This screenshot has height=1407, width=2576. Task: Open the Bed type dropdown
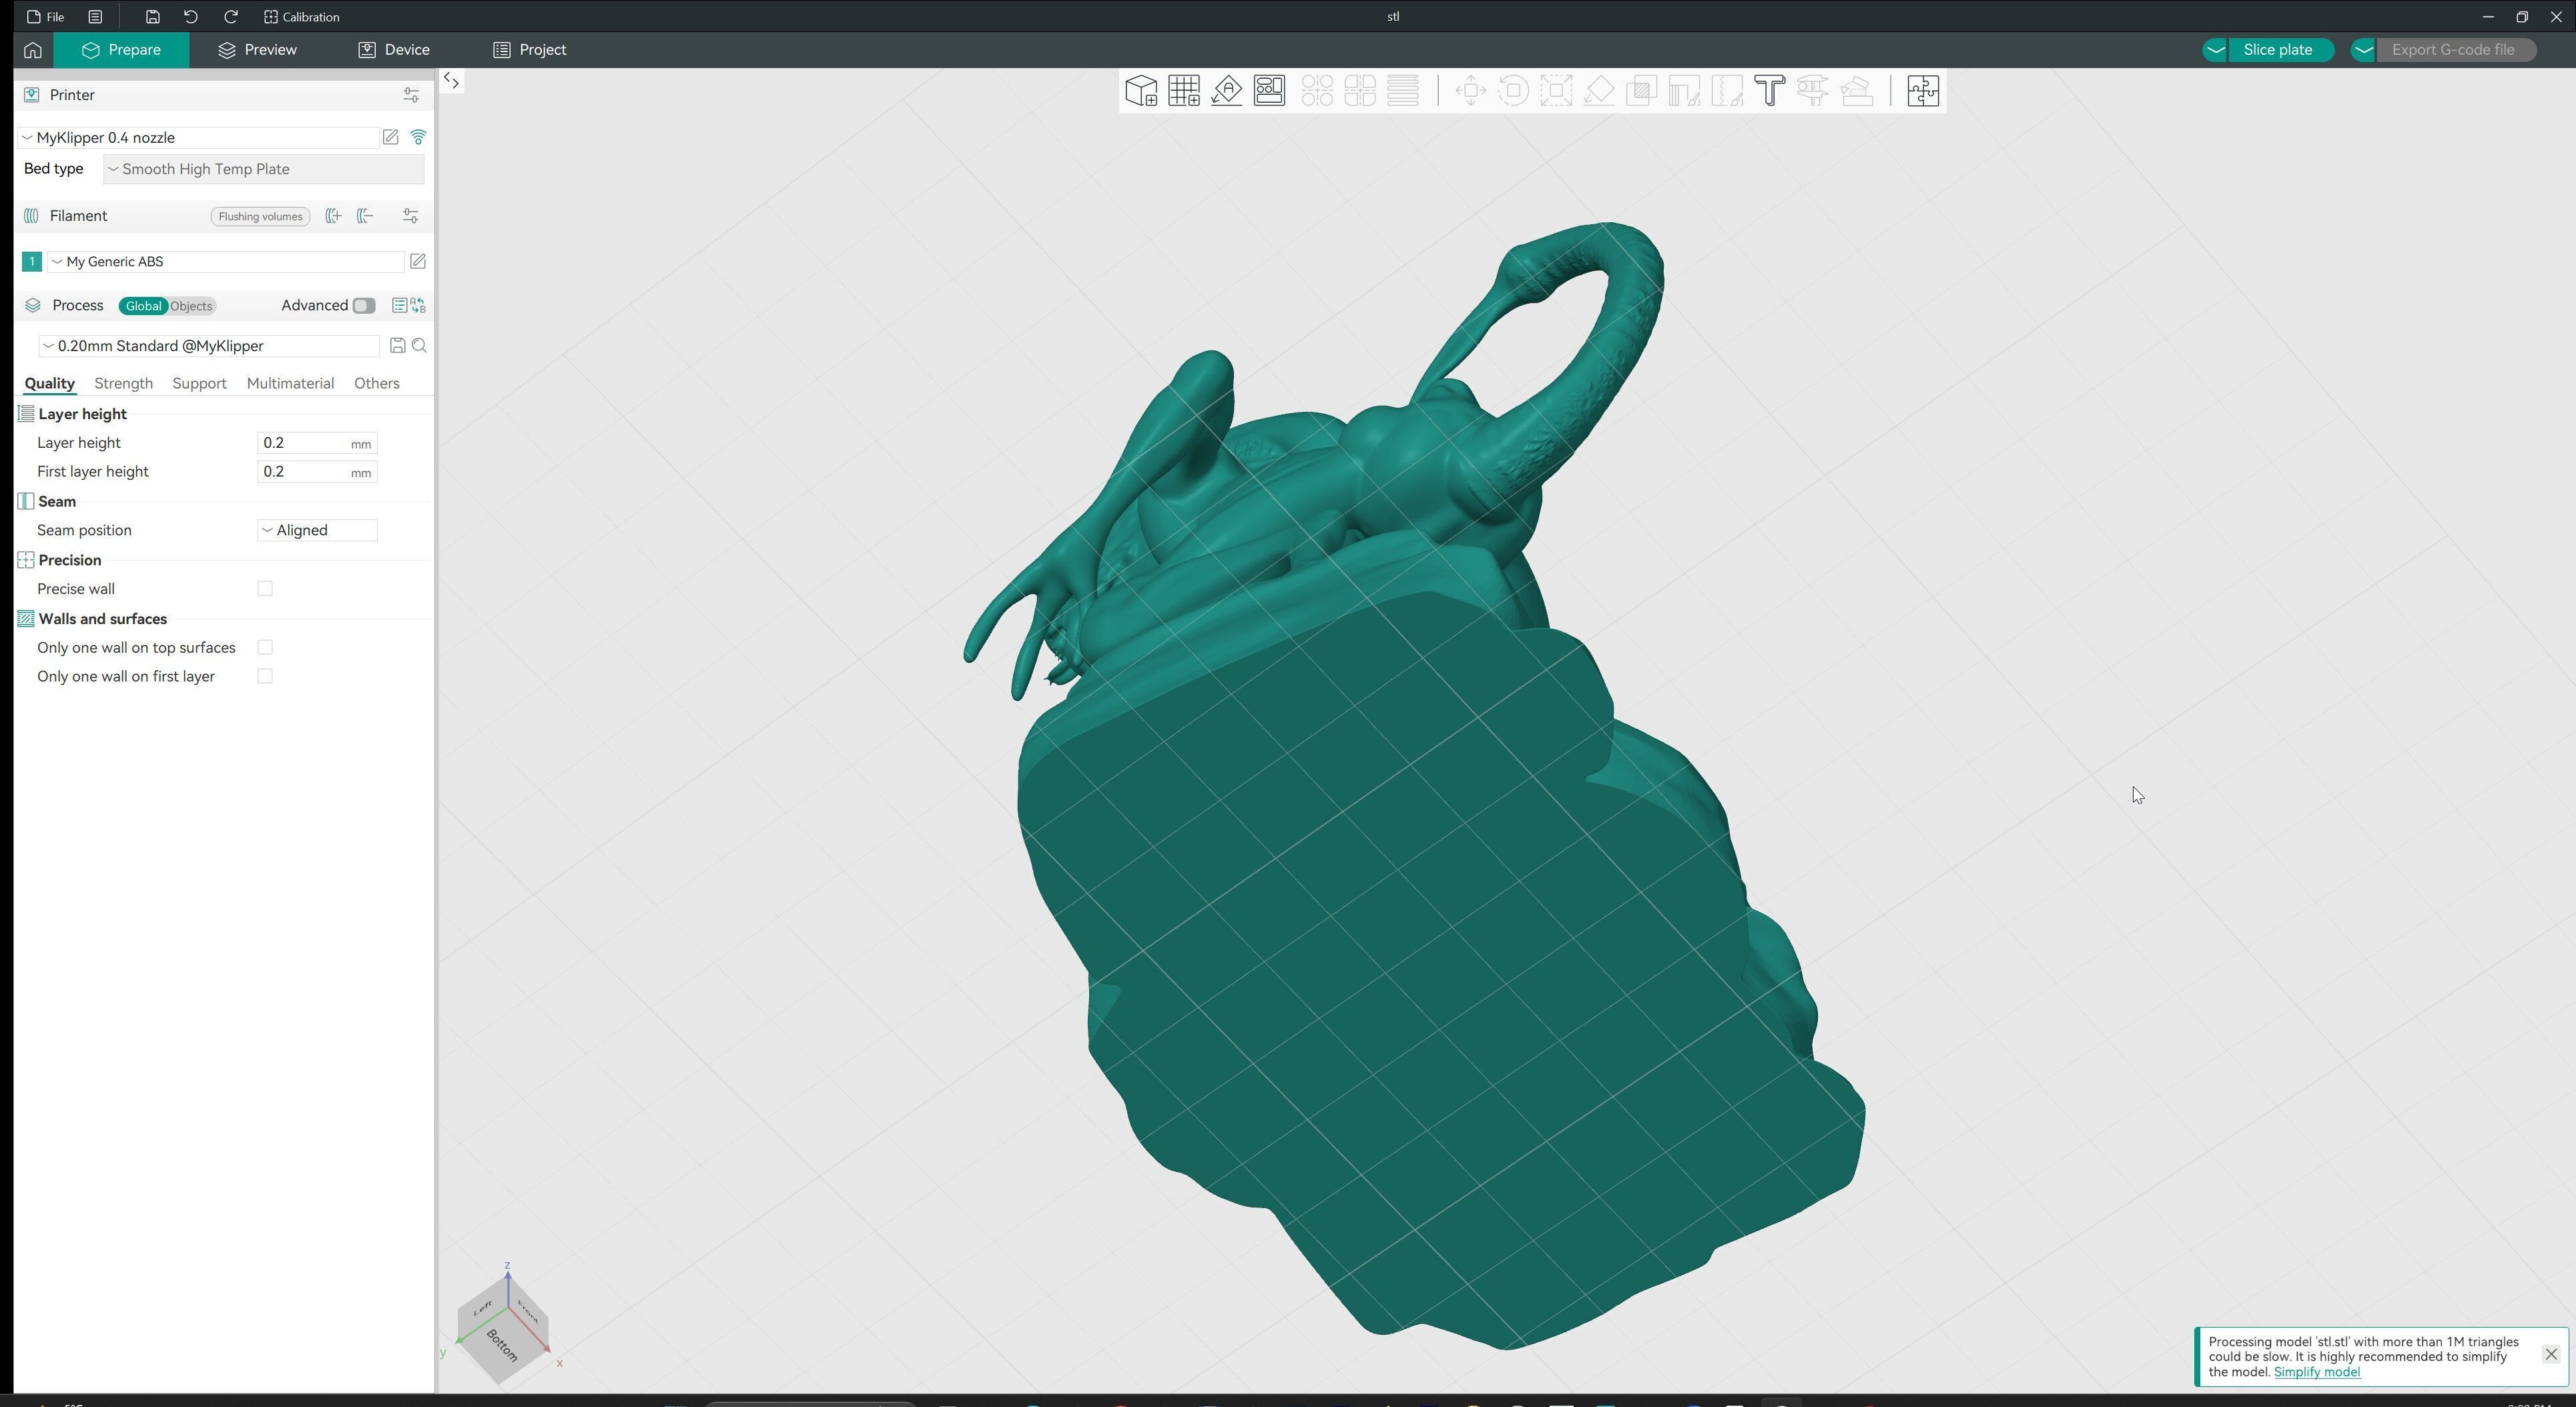click(264, 169)
